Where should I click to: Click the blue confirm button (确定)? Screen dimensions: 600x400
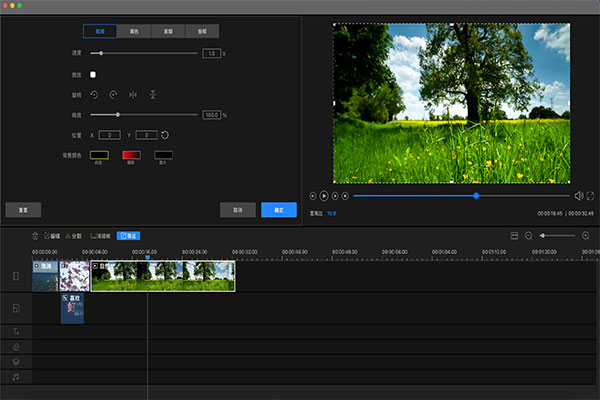(x=279, y=210)
